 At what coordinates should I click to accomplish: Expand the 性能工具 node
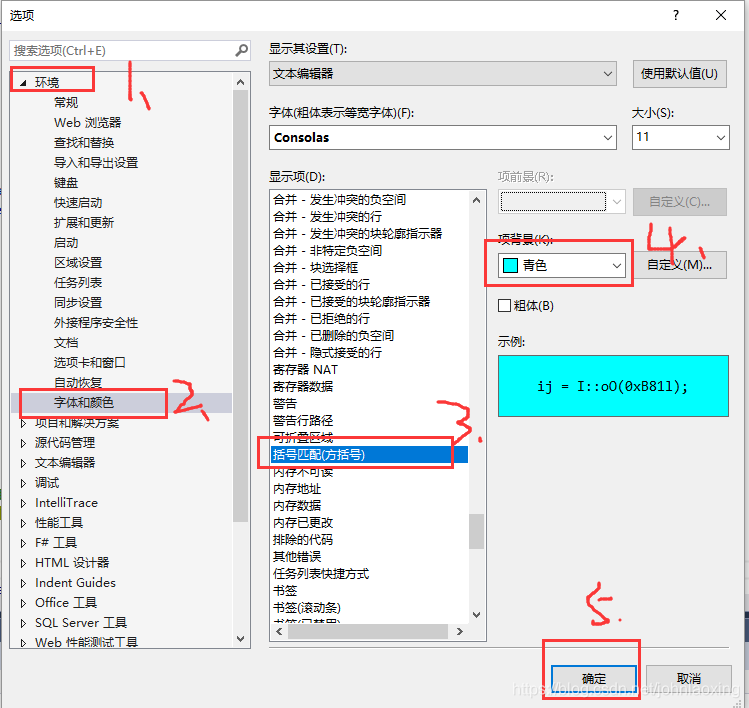click(23, 524)
